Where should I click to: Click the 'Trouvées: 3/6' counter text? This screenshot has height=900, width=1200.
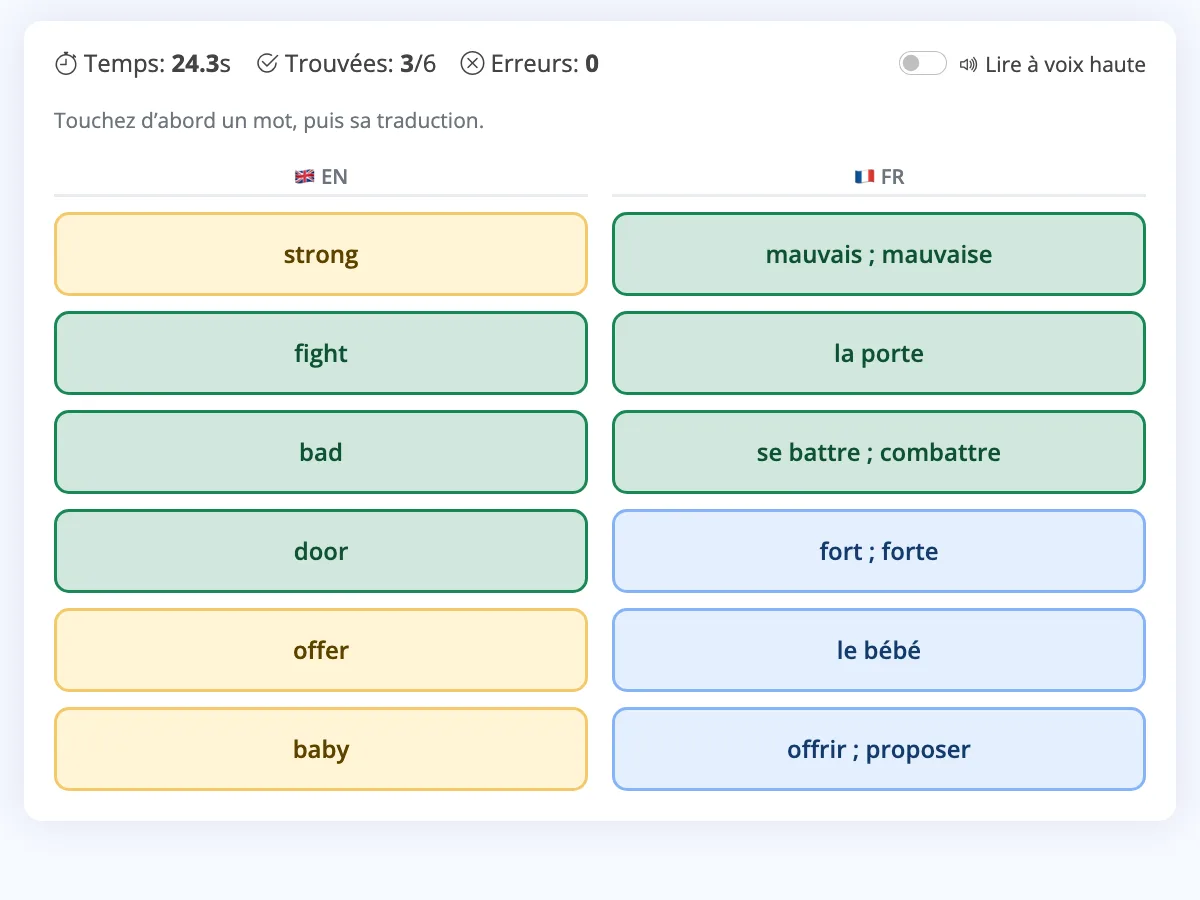(361, 64)
